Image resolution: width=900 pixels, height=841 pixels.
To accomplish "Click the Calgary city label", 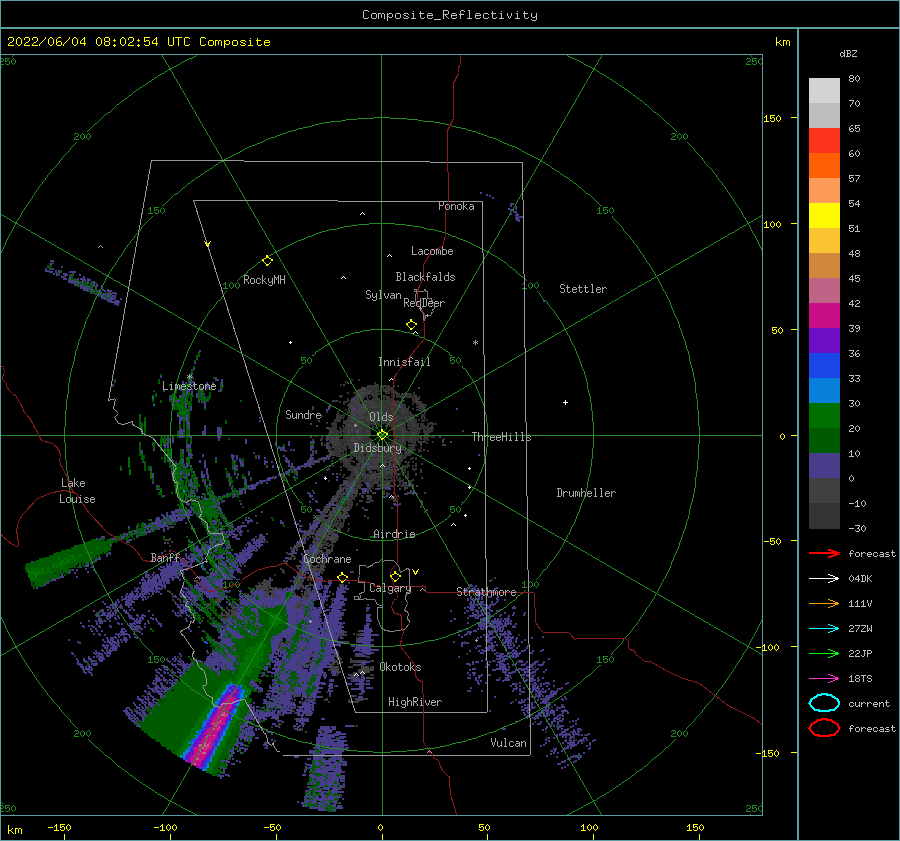I will [390, 588].
